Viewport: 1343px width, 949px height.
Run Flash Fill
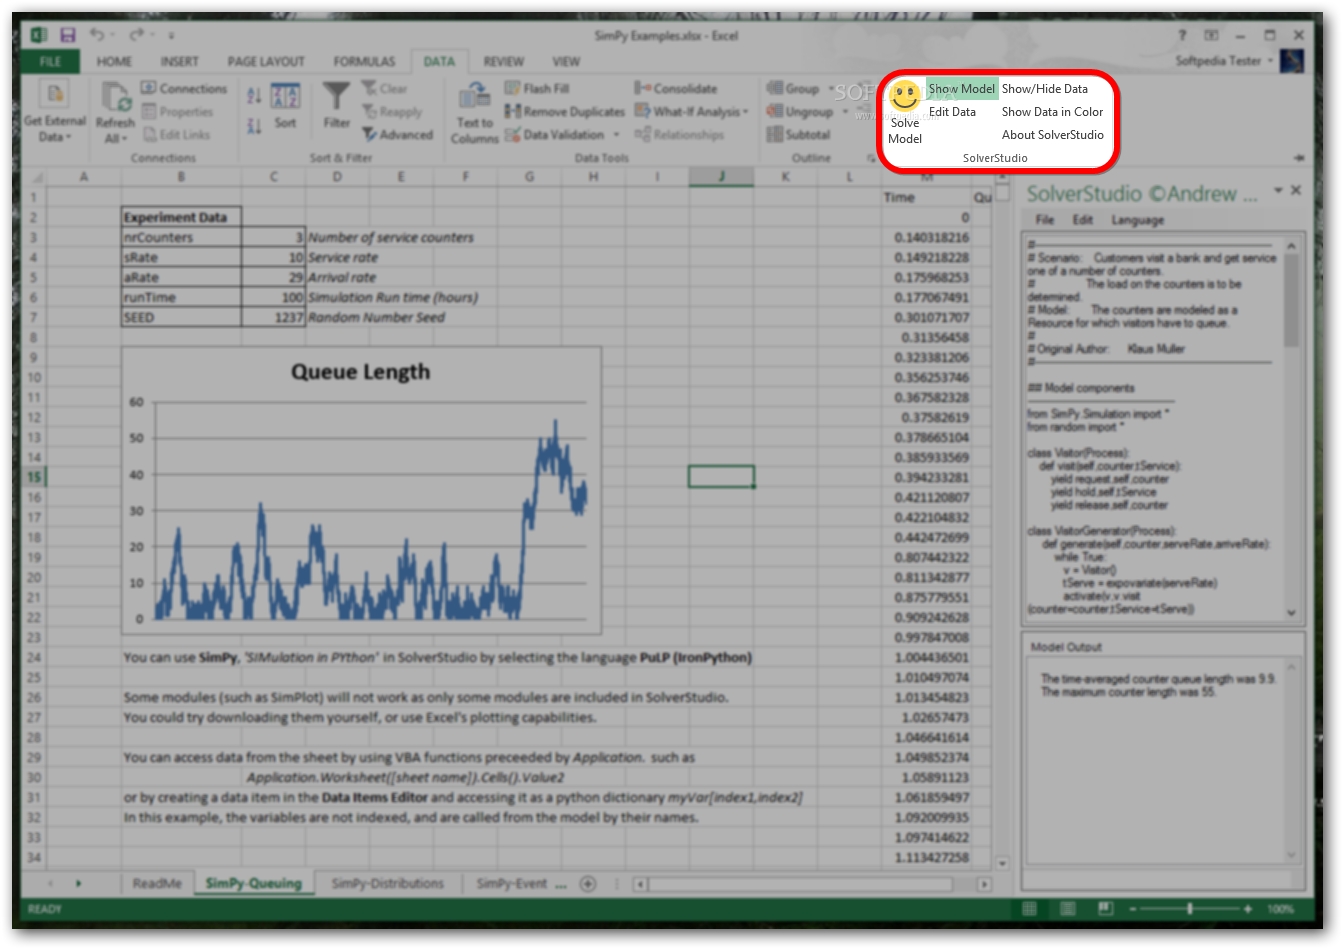click(x=537, y=88)
